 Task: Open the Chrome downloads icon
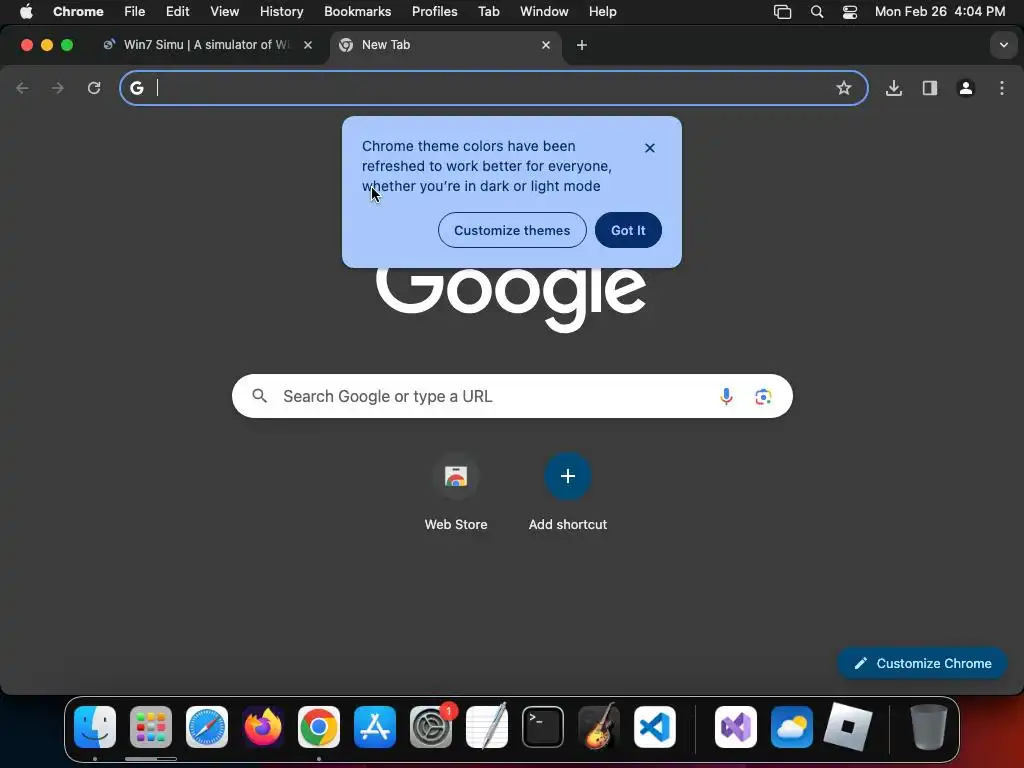(893, 88)
